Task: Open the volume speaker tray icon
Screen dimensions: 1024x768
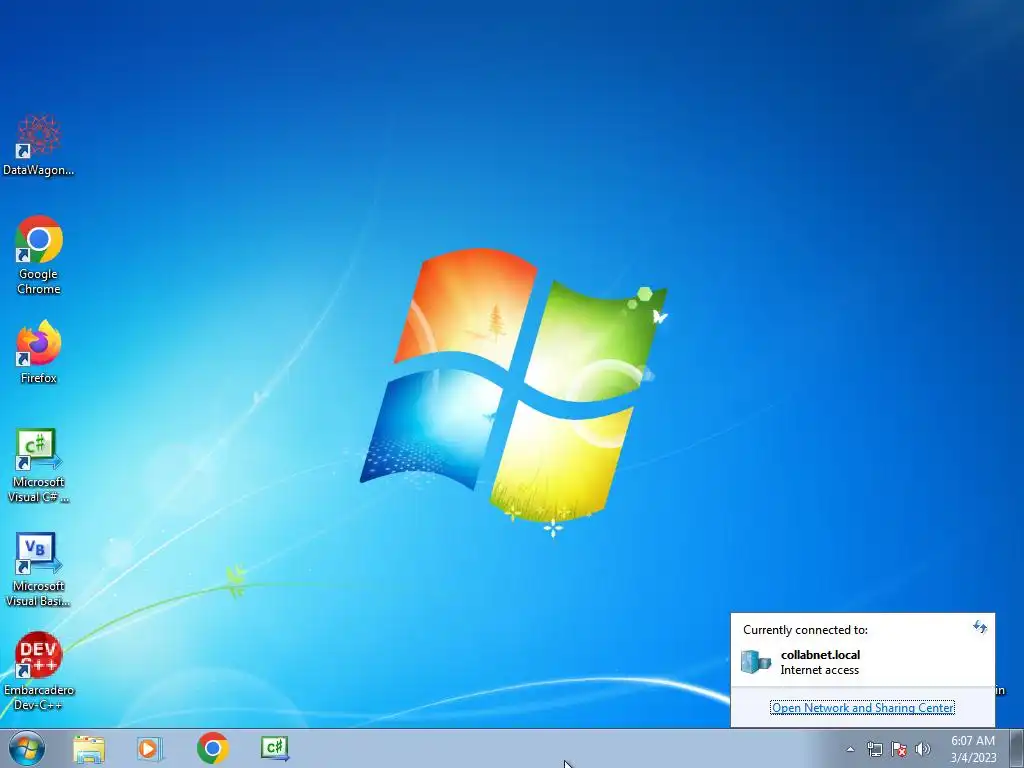Action: (x=923, y=749)
